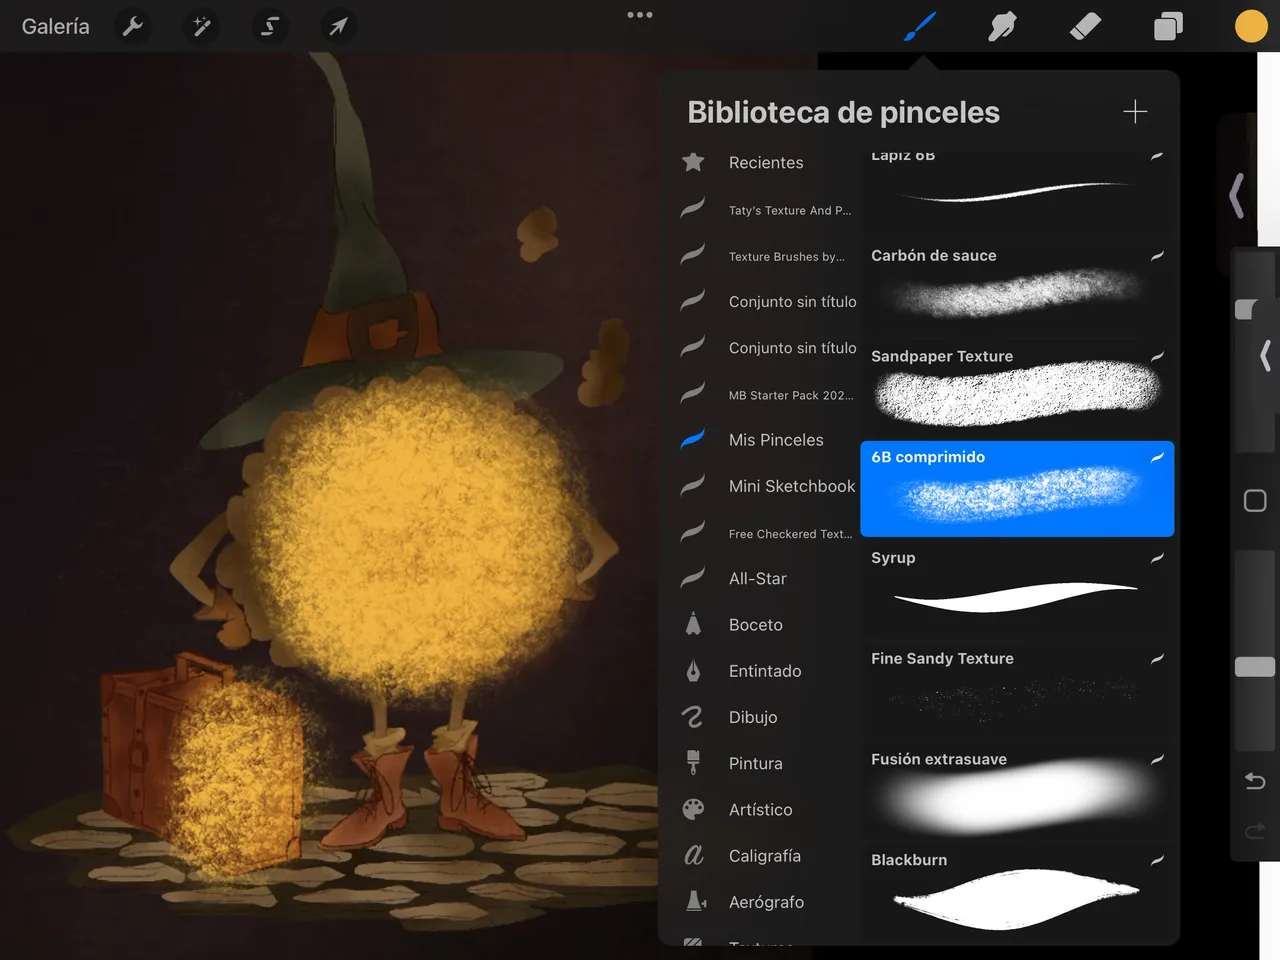This screenshot has height=960, width=1280.
Task: Open the Actions wrench menu
Action: [133, 27]
